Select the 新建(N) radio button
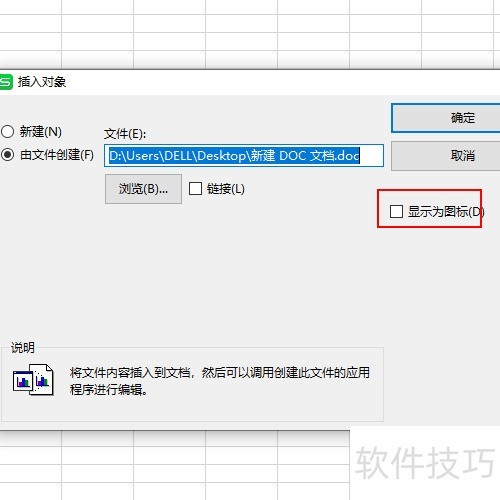Image resolution: width=500 pixels, height=500 pixels. point(7,132)
